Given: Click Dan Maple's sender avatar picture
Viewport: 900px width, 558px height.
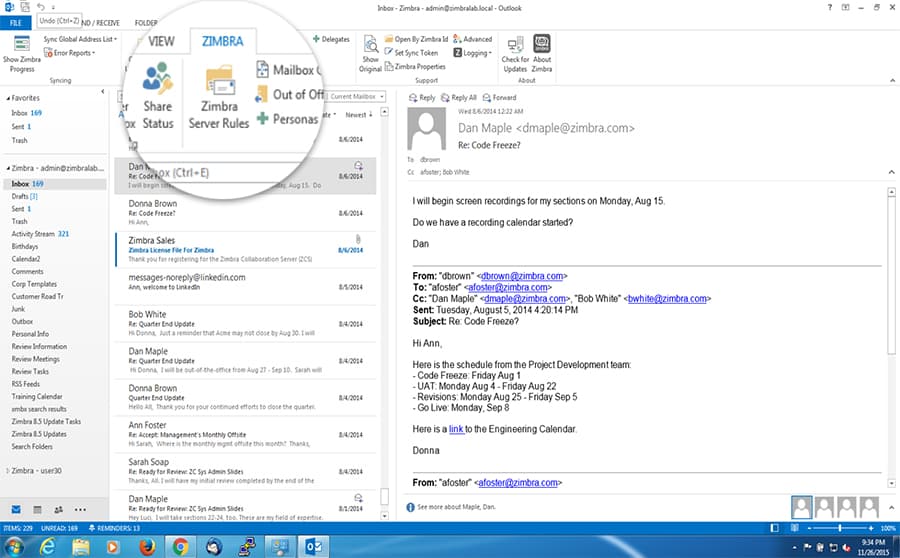Looking at the screenshot, I should tap(426, 129).
